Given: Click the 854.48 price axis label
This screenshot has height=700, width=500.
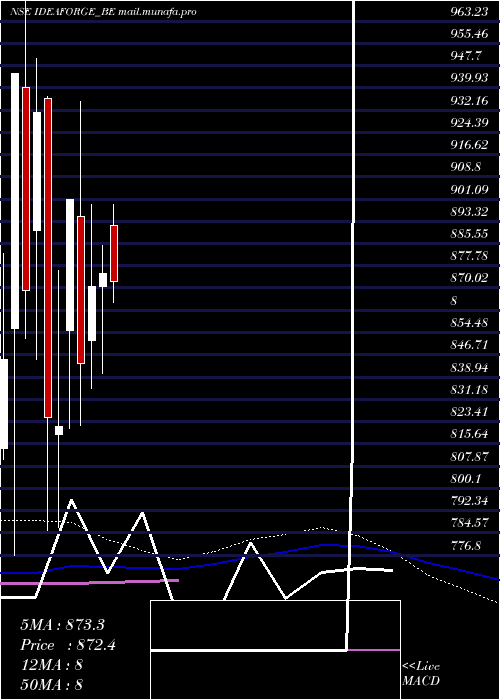Looking at the screenshot, I should (x=469, y=323).
